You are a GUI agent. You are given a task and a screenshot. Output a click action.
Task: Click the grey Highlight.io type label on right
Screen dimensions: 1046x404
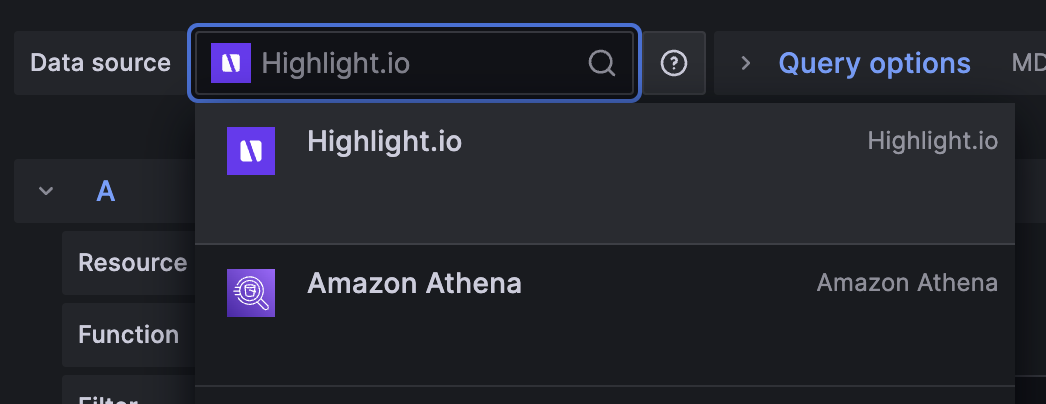click(932, 141)
